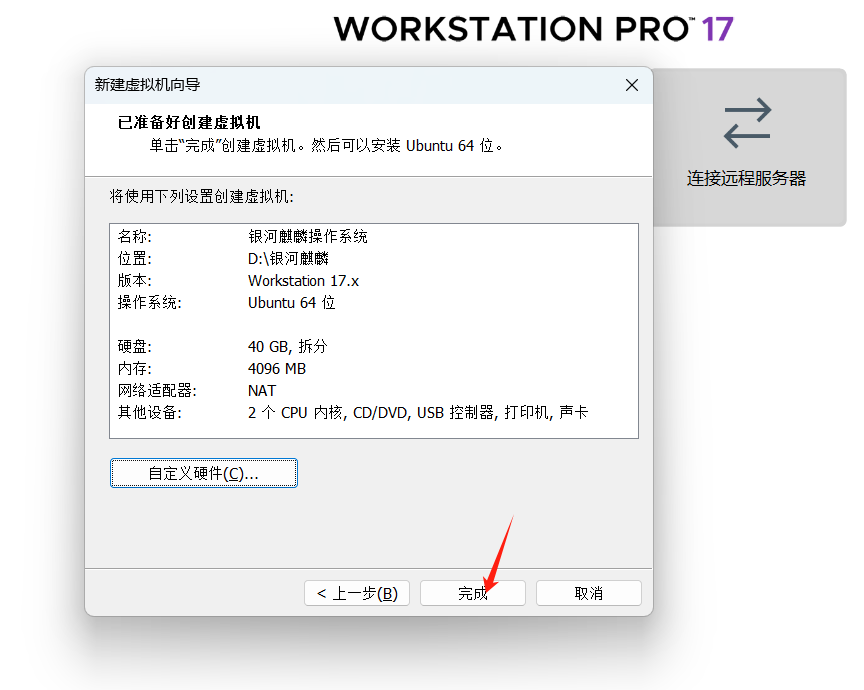Click the heading 已准备好创建虚拟机
Viewport: 864px width, 690px height.
189,122
